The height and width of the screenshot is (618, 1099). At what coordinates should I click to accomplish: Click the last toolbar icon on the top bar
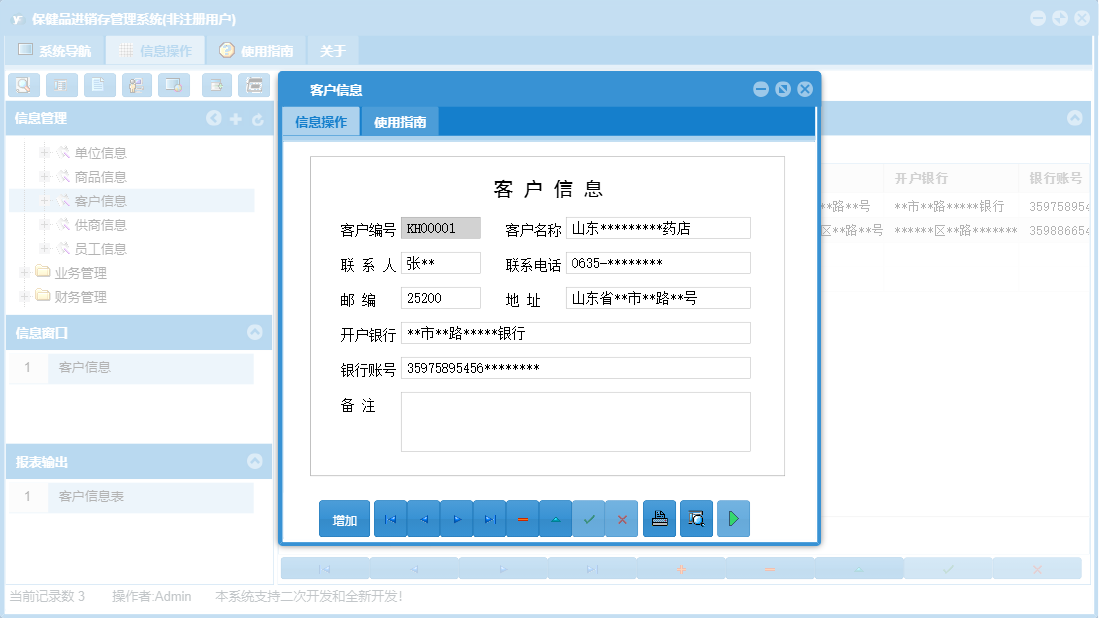pos(255,85)
